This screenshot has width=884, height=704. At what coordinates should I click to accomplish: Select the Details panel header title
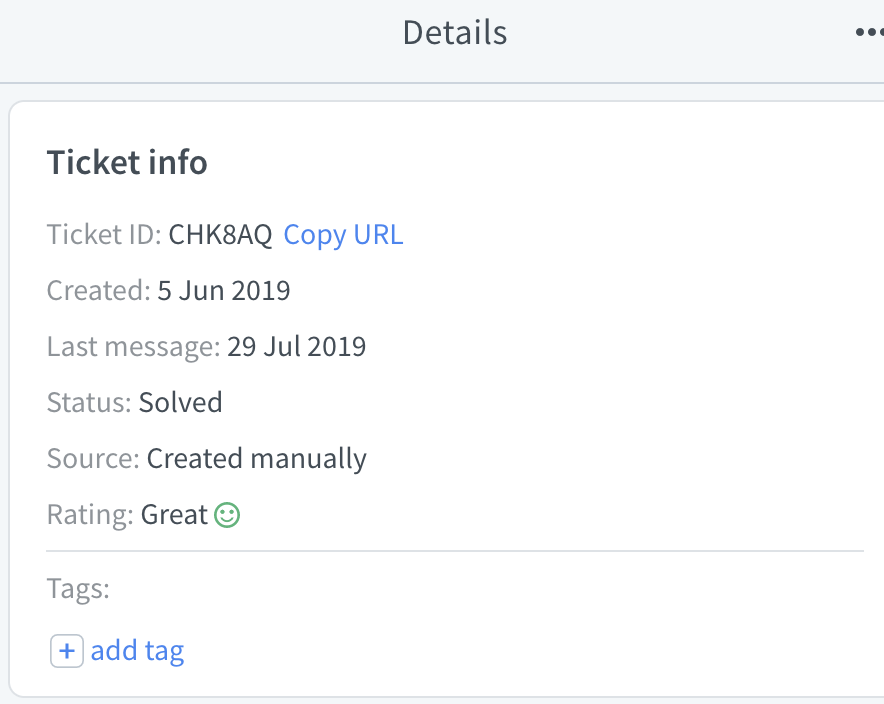click(455, 33)
